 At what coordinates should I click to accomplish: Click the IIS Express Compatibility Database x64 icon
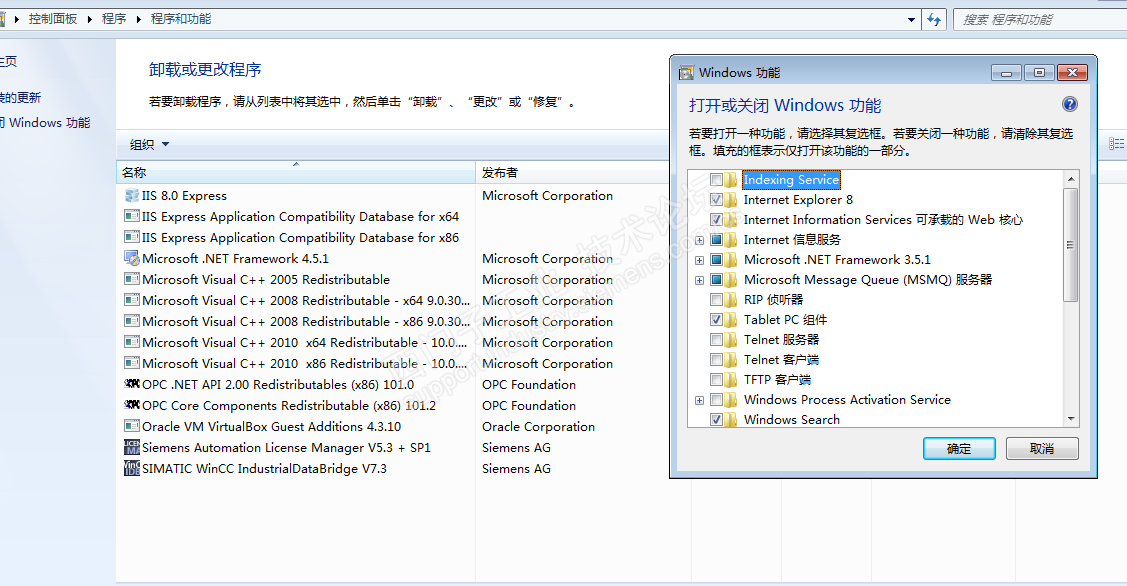(132, 216)
